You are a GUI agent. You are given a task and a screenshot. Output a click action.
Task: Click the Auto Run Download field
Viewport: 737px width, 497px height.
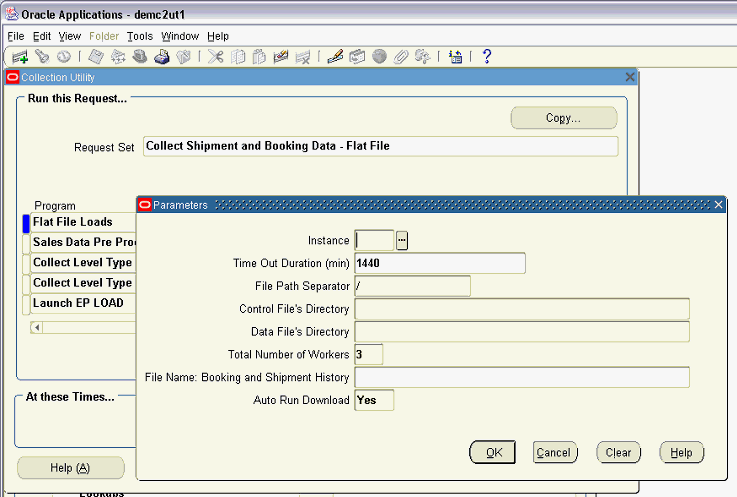point(374,400)
